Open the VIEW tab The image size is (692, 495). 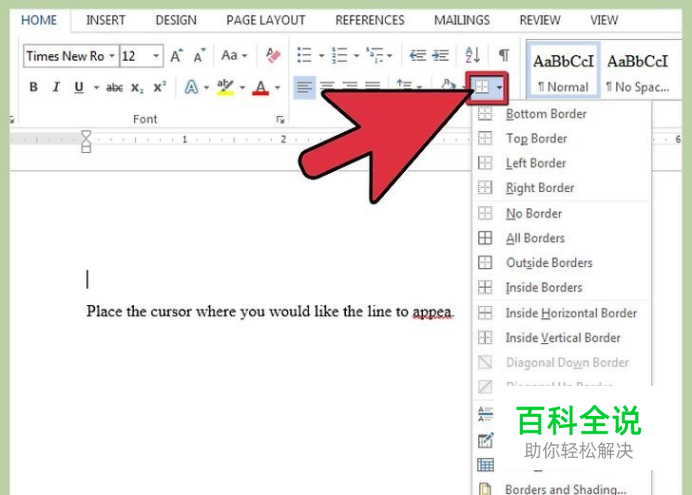[x=604, y=20]
